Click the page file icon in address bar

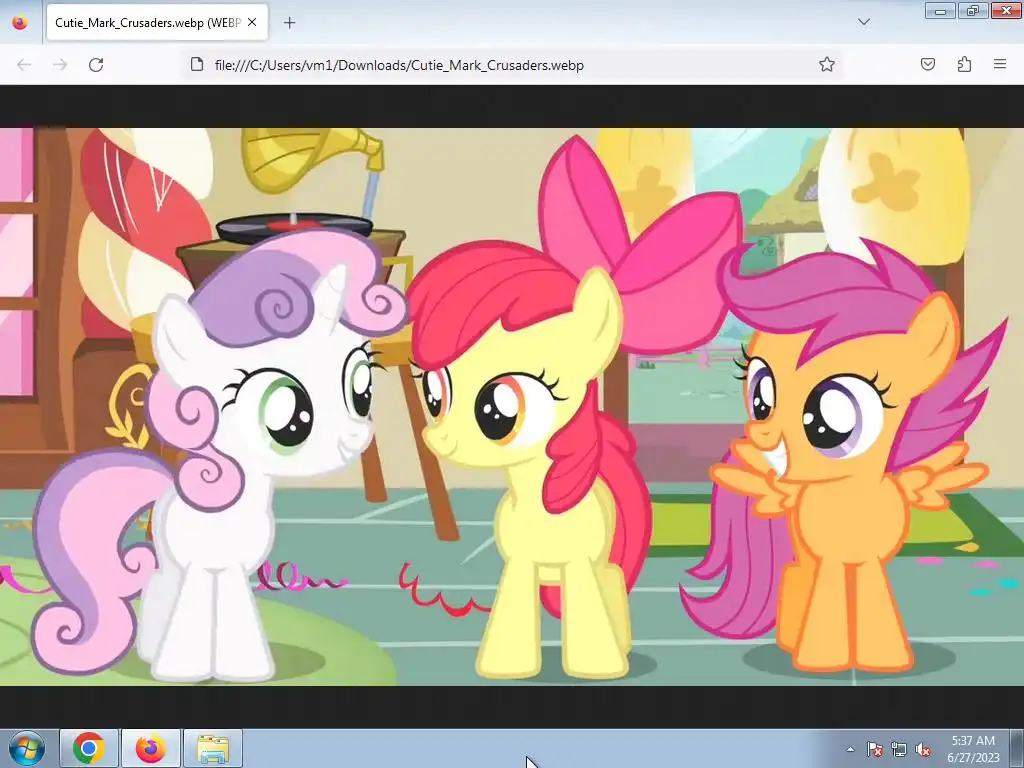(x=197, y=64)
